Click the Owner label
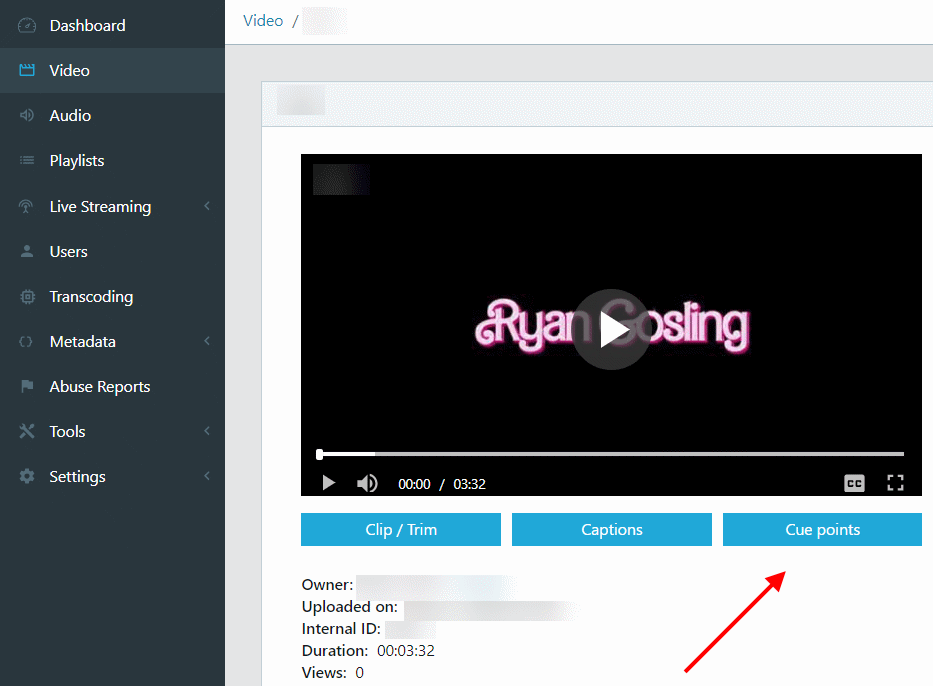The width and height of the screenshot is (933, 686). tap(327, 585)
